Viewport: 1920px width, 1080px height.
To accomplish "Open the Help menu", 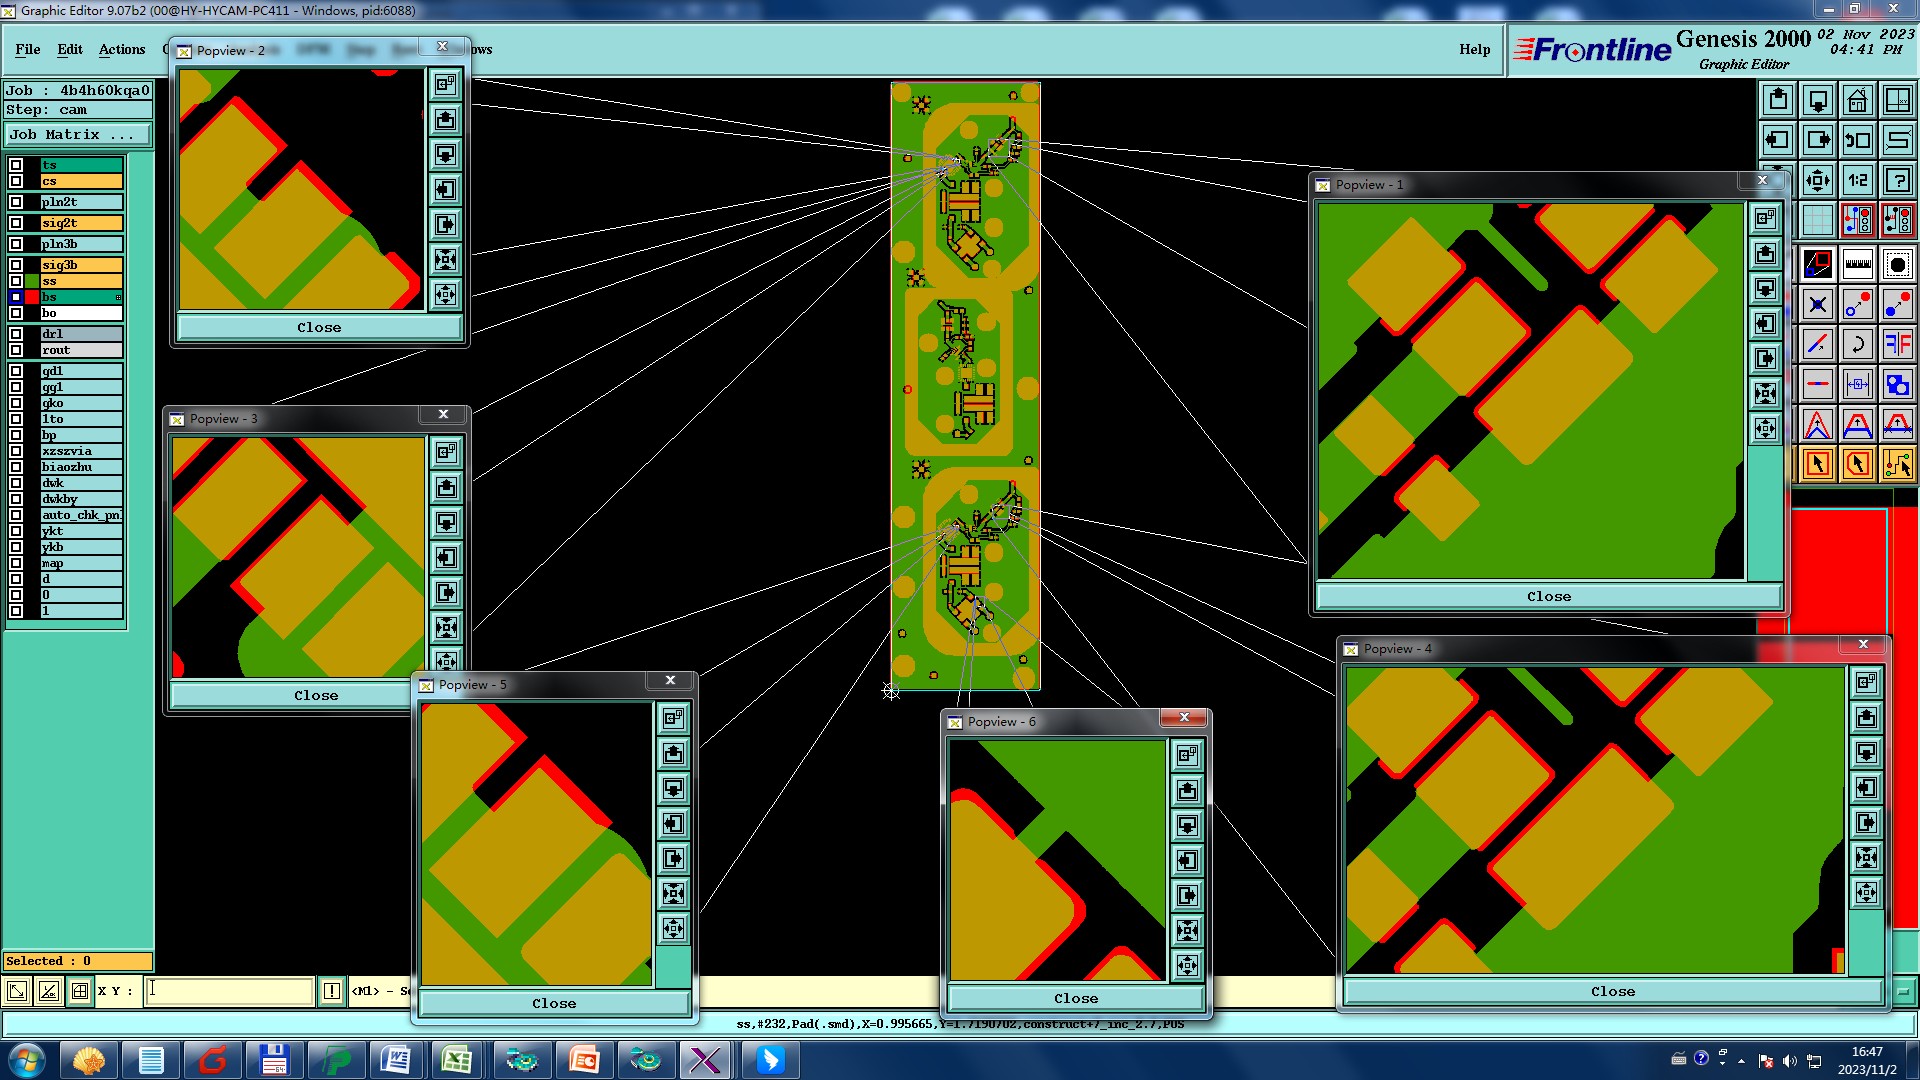I will click(x=1474, y=49).
